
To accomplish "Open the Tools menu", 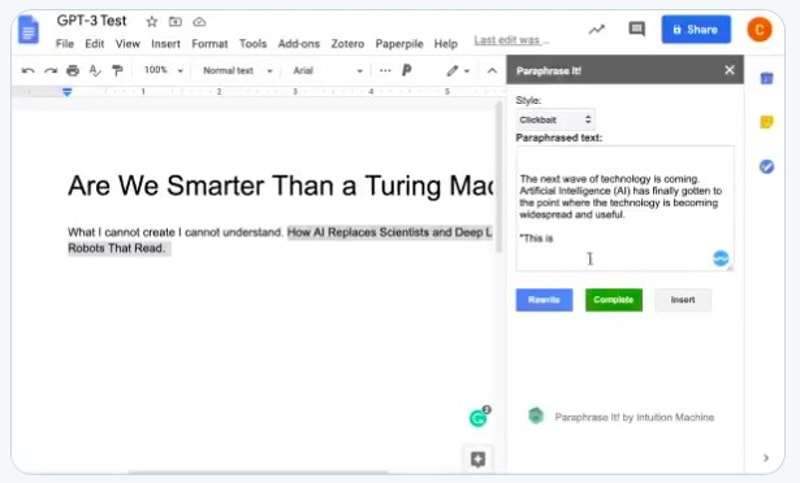I will pyautogui.click(x=253, y=44).
